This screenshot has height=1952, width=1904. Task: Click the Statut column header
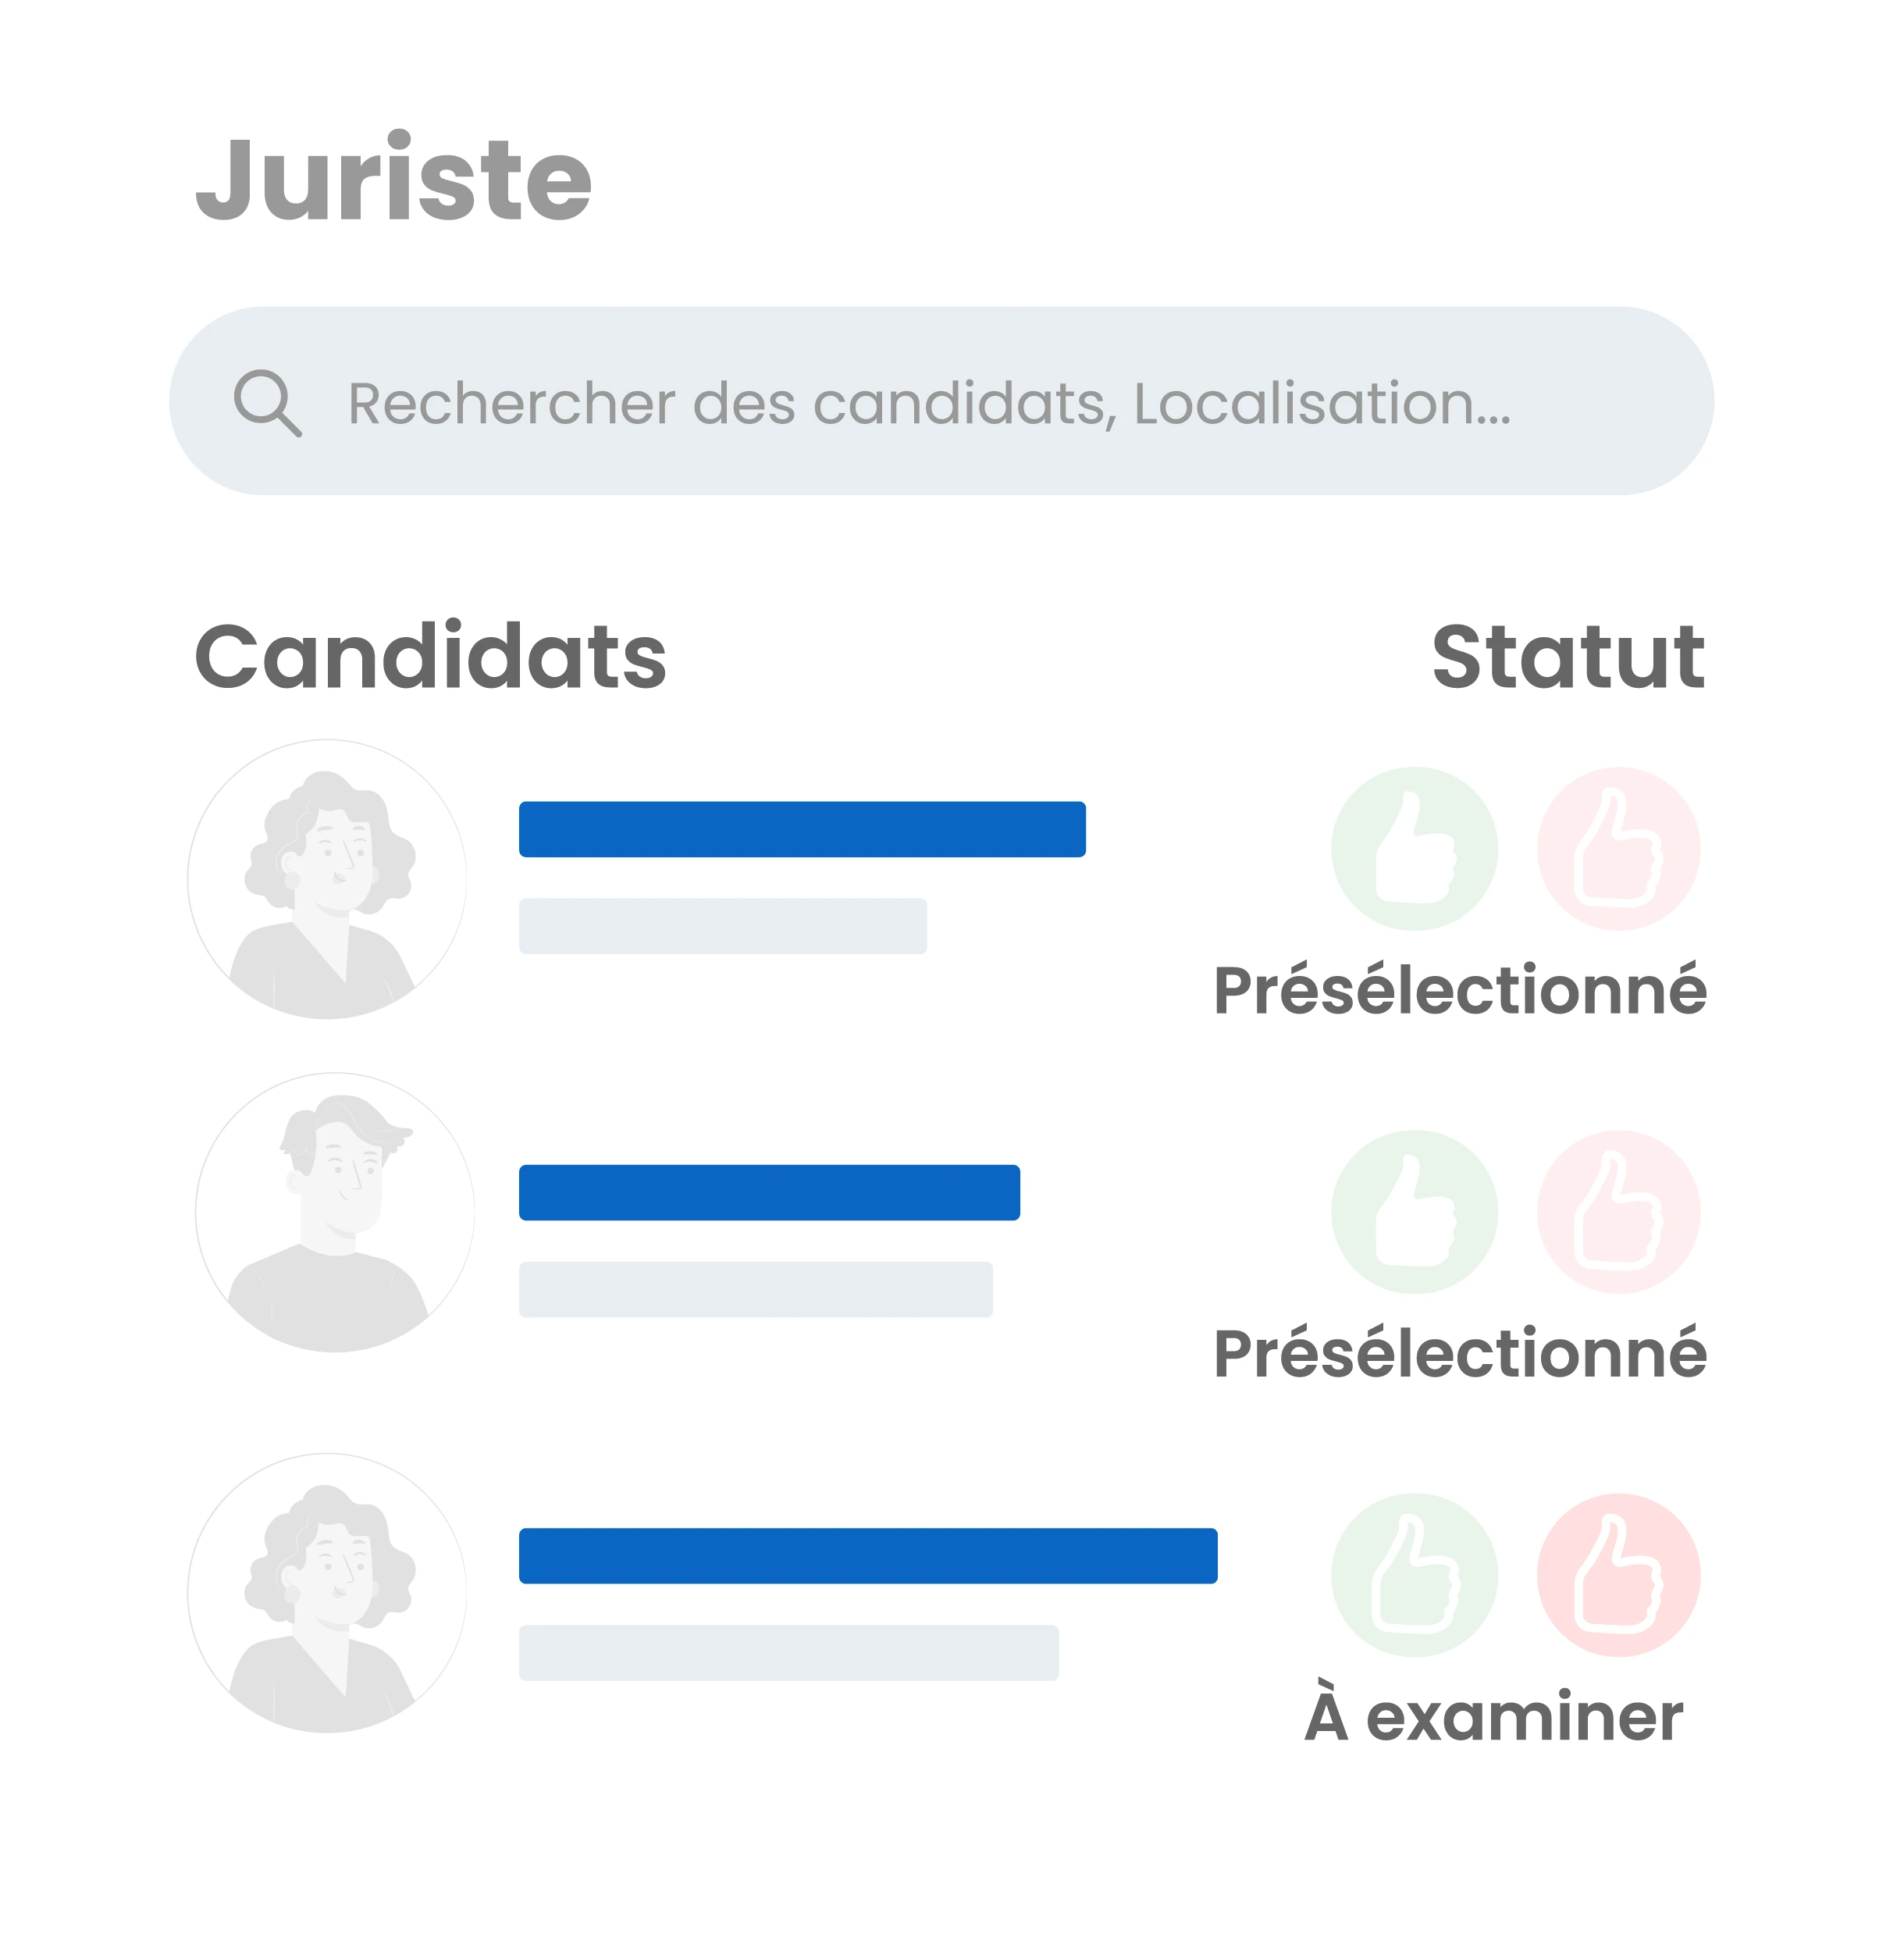pyautogui.click(x=1567, y=657)
